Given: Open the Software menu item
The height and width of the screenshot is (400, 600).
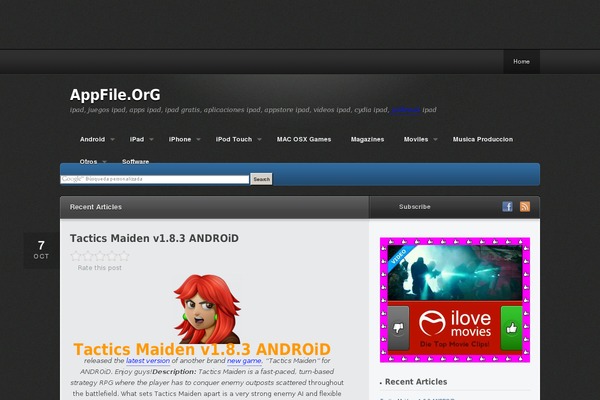Looking at the screenshot, I should pyautogui.click(x=135, y=162).
